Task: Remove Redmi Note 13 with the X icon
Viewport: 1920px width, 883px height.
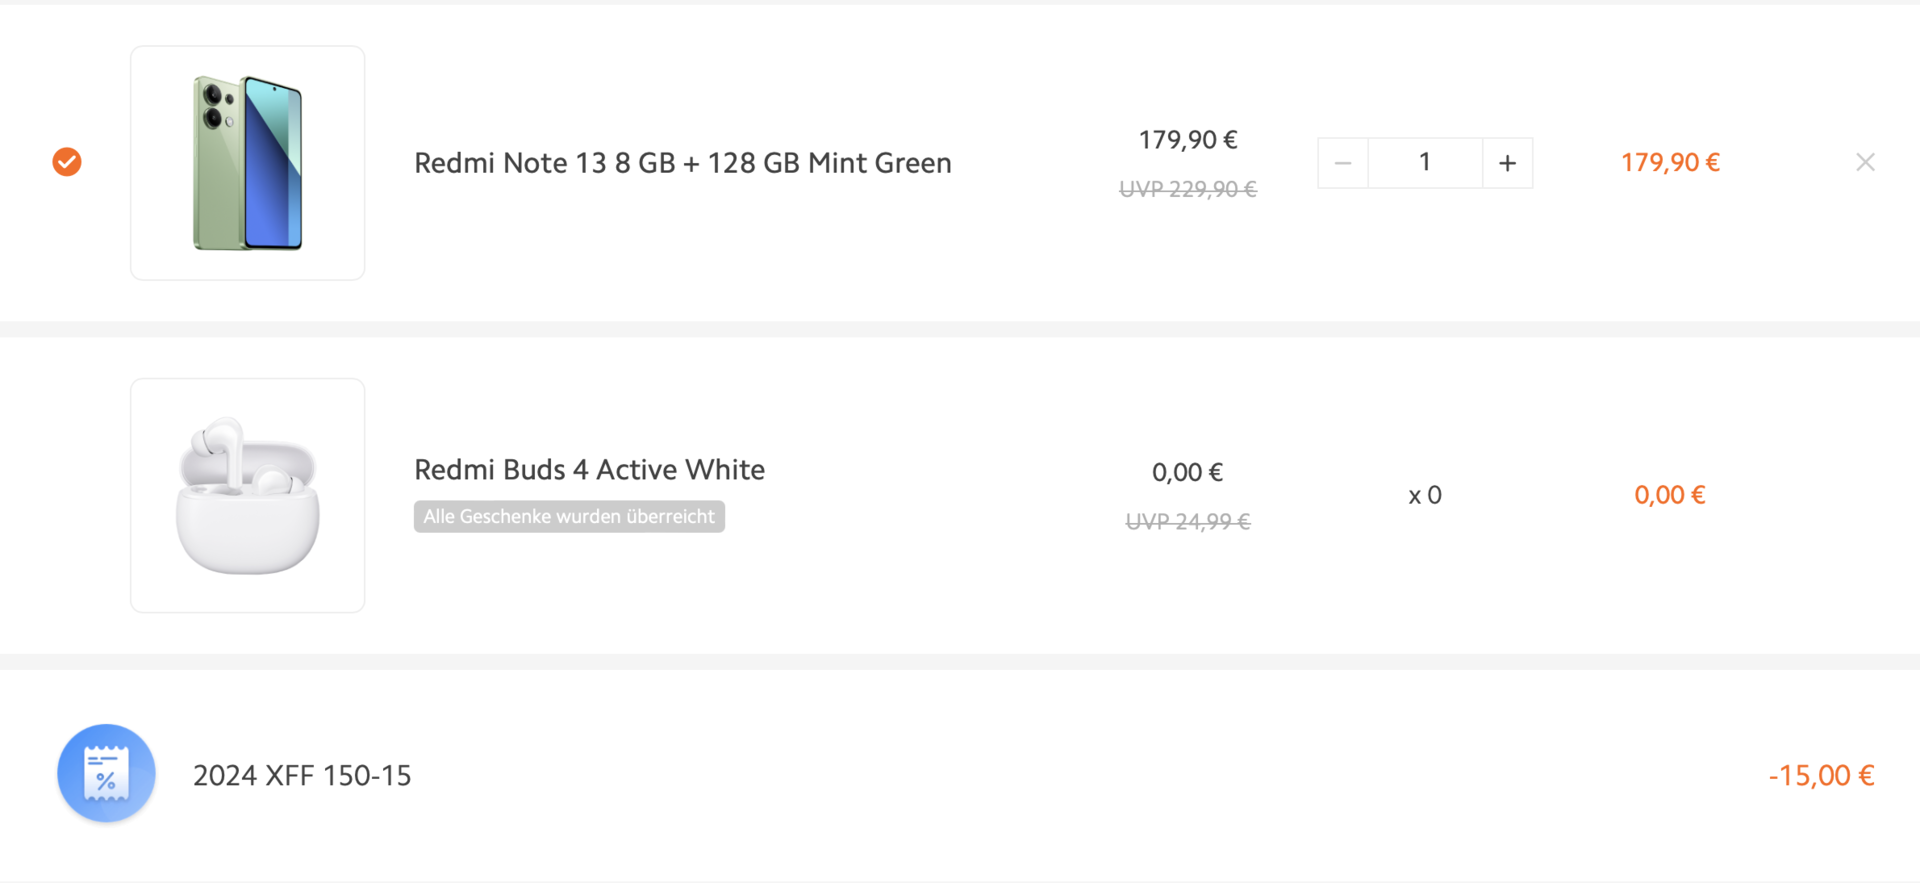Action: (1865, 162)
